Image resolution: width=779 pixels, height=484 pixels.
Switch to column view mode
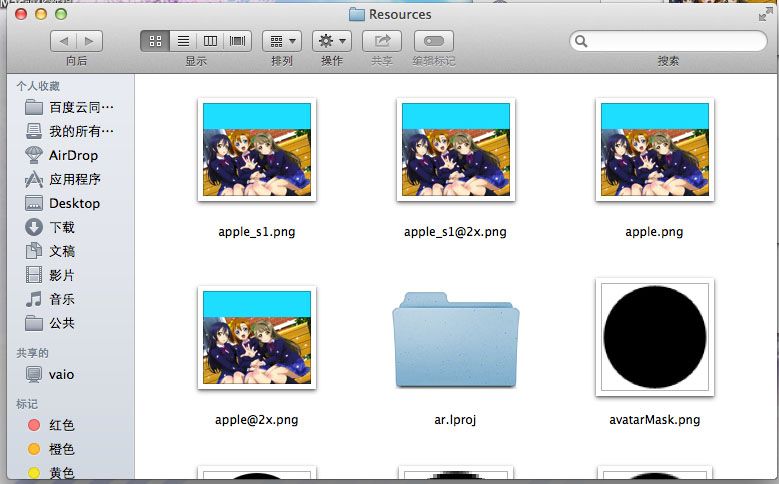tap(210, 41)
